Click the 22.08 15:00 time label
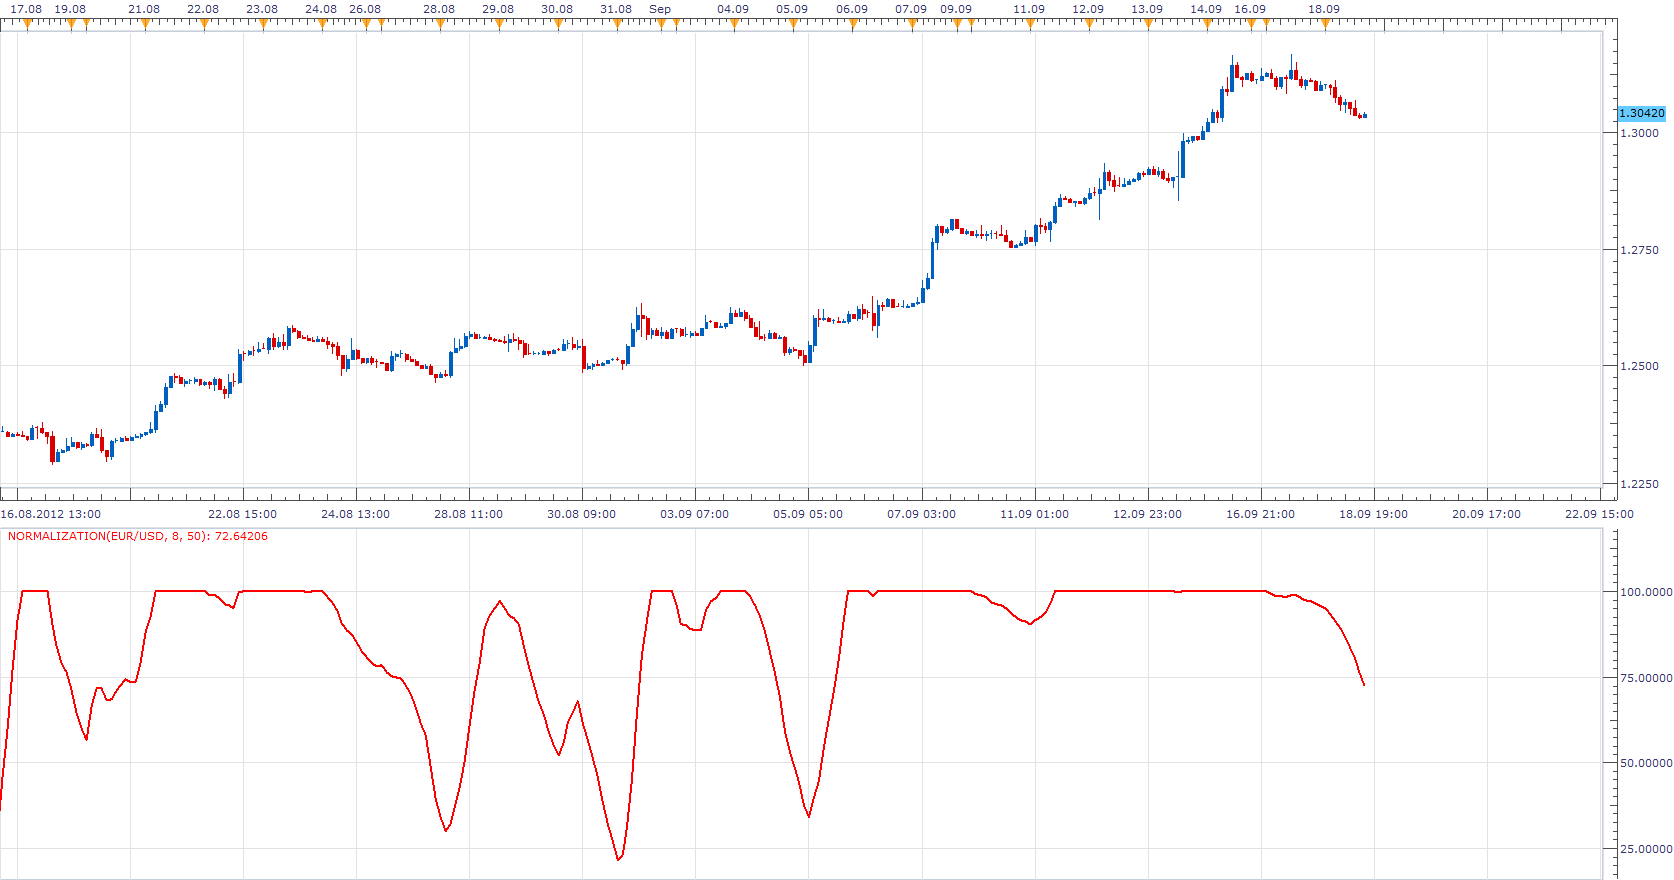The width and height of the screenshot is (1674, 880). 242,514
